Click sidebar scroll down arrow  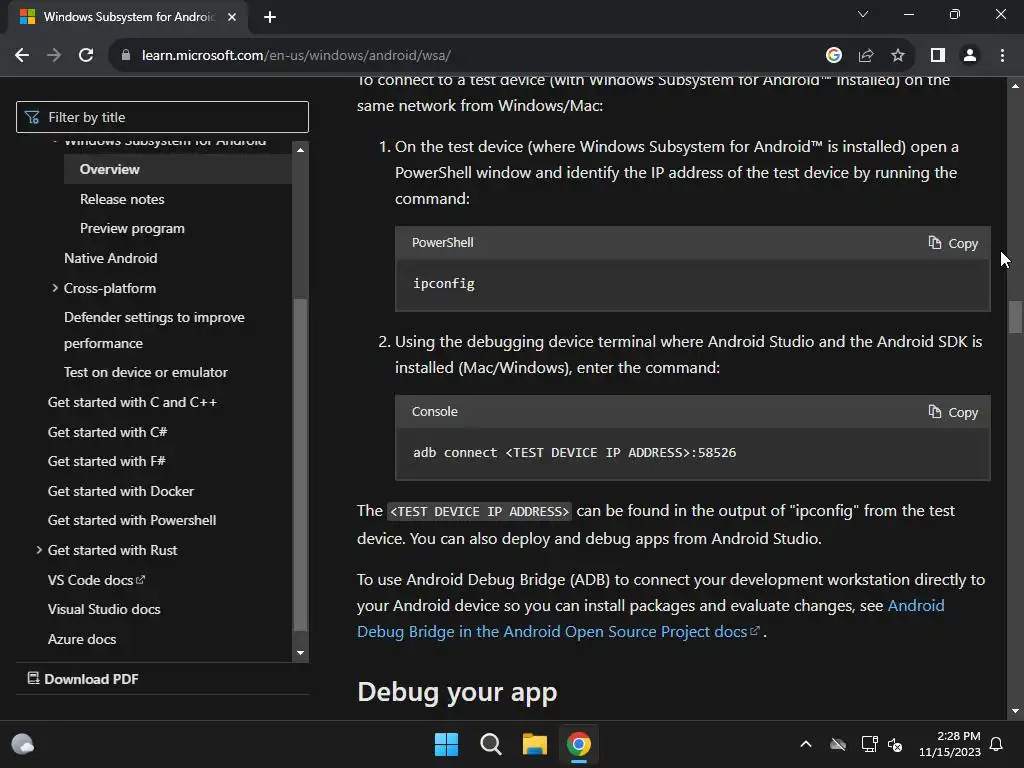300,652
